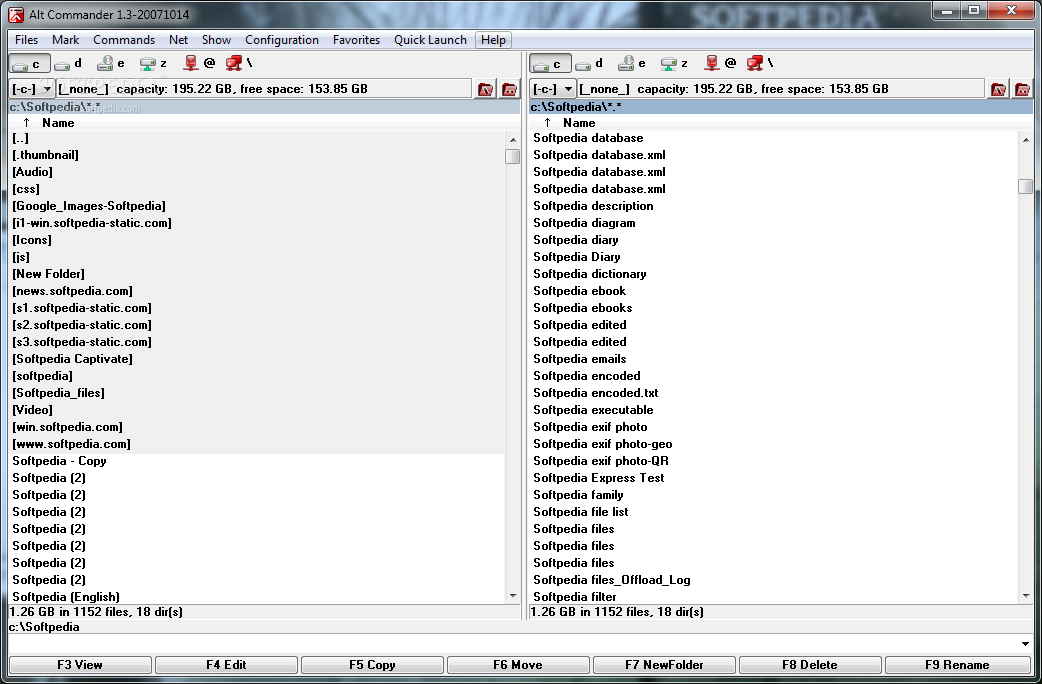Click the F8 Delete button
The image size is (1042, 684).
coord(809,665)
